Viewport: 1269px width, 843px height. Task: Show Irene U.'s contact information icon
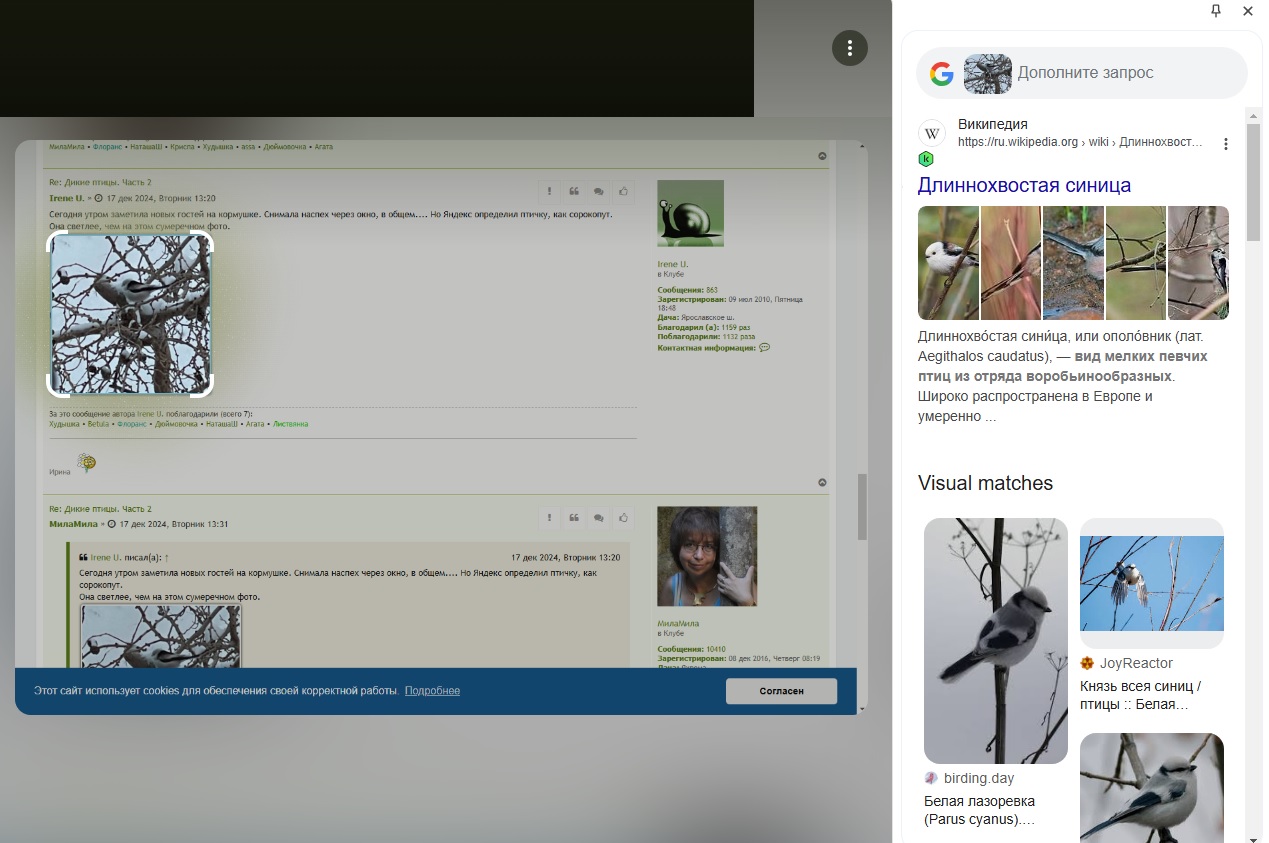coord(764,348)
